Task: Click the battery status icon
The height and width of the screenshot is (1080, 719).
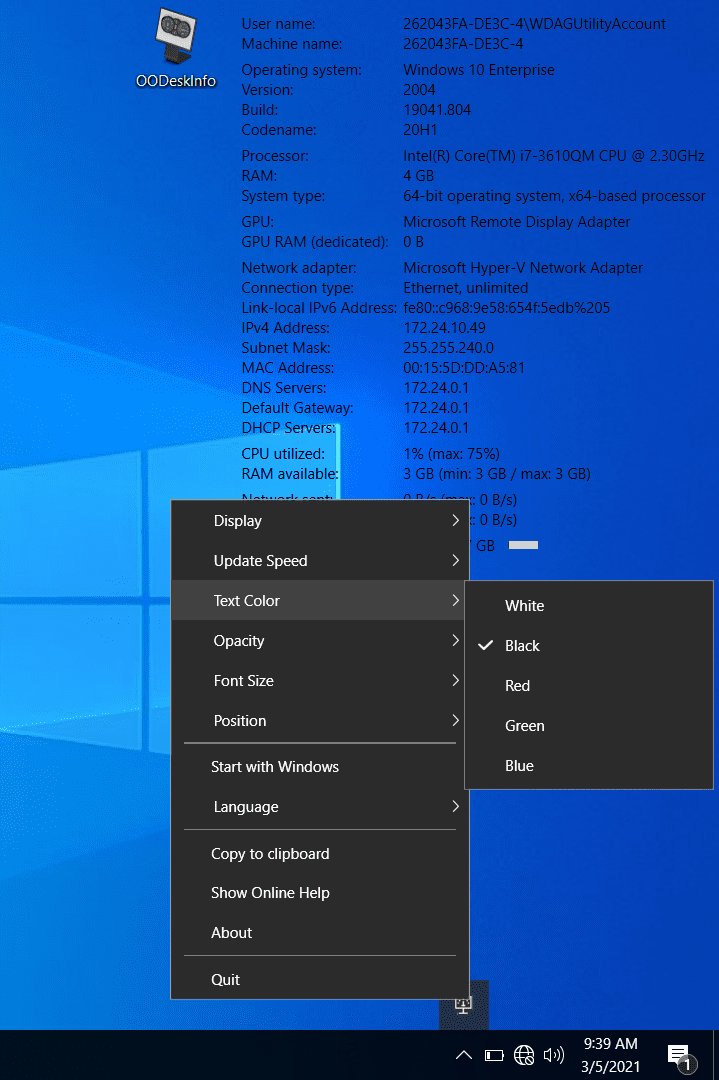Action: (x=494, y=1055)
